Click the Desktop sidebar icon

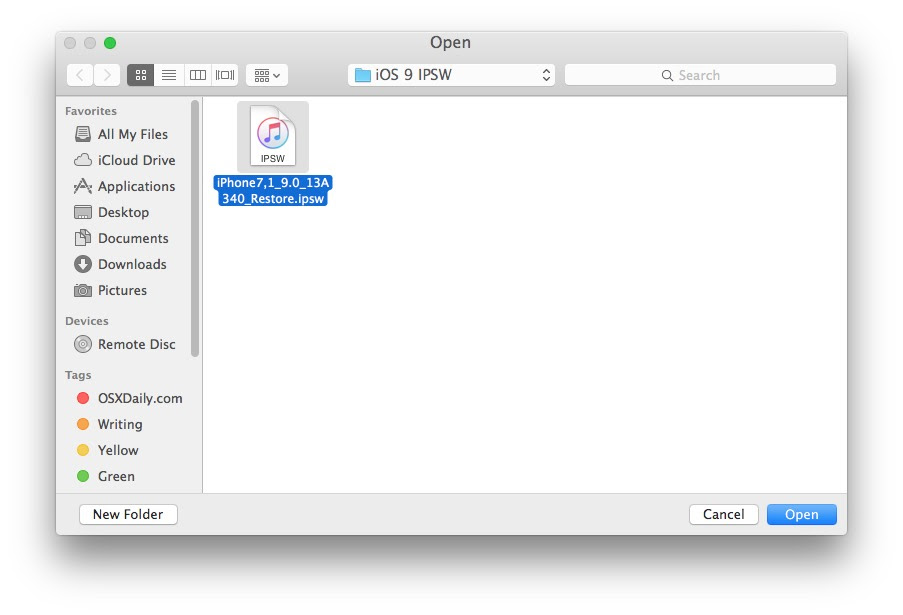point(83,212)
